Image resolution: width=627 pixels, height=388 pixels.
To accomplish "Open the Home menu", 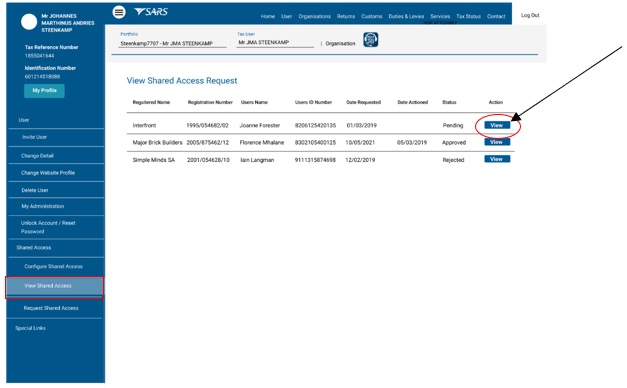I will [x=268, y=16].
